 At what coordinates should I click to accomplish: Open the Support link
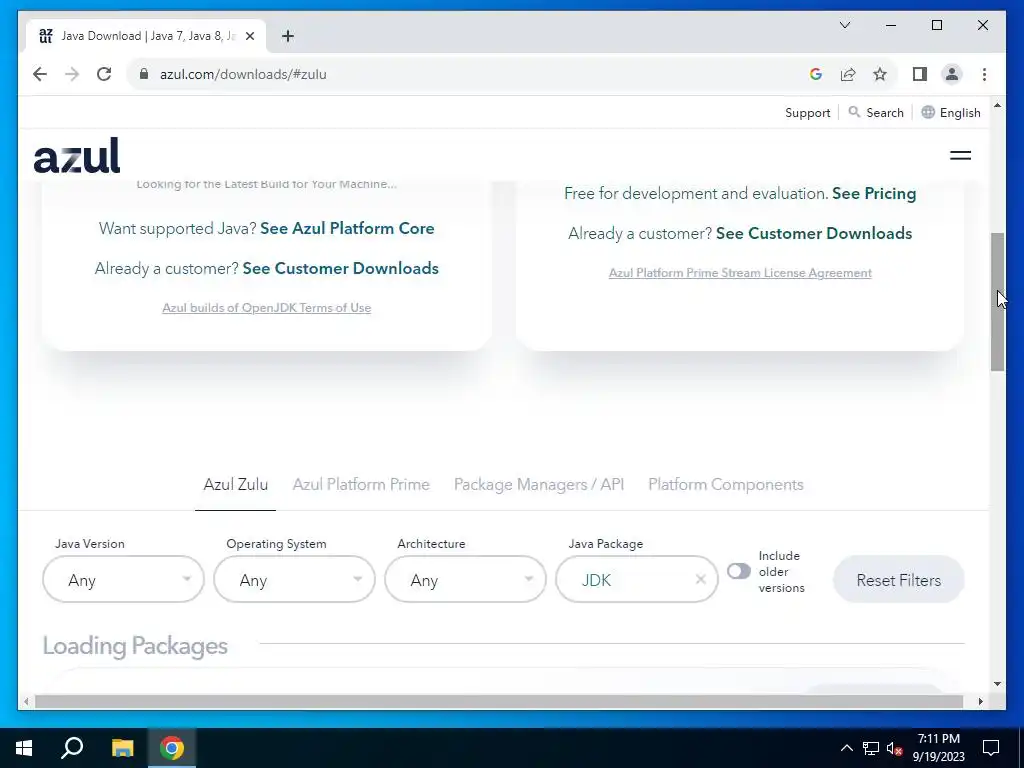[x=807, y=113]
